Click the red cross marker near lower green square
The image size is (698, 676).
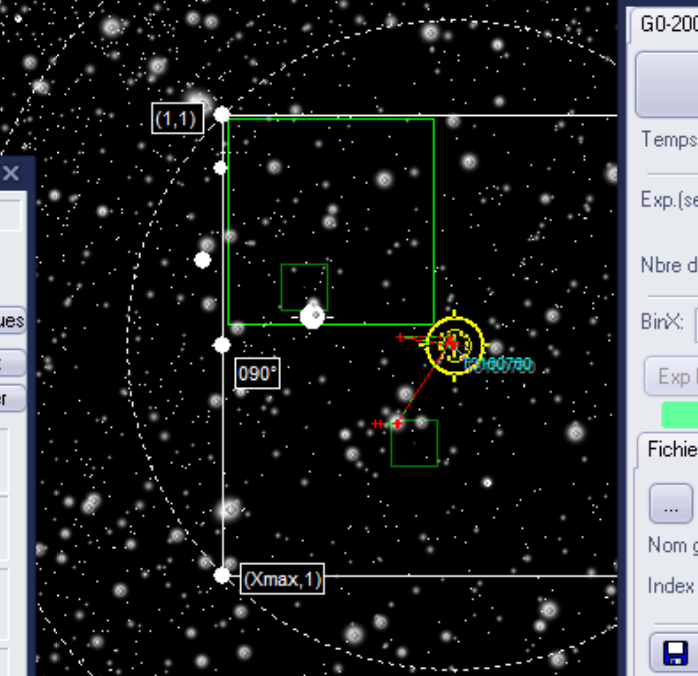tap(397, 424)
